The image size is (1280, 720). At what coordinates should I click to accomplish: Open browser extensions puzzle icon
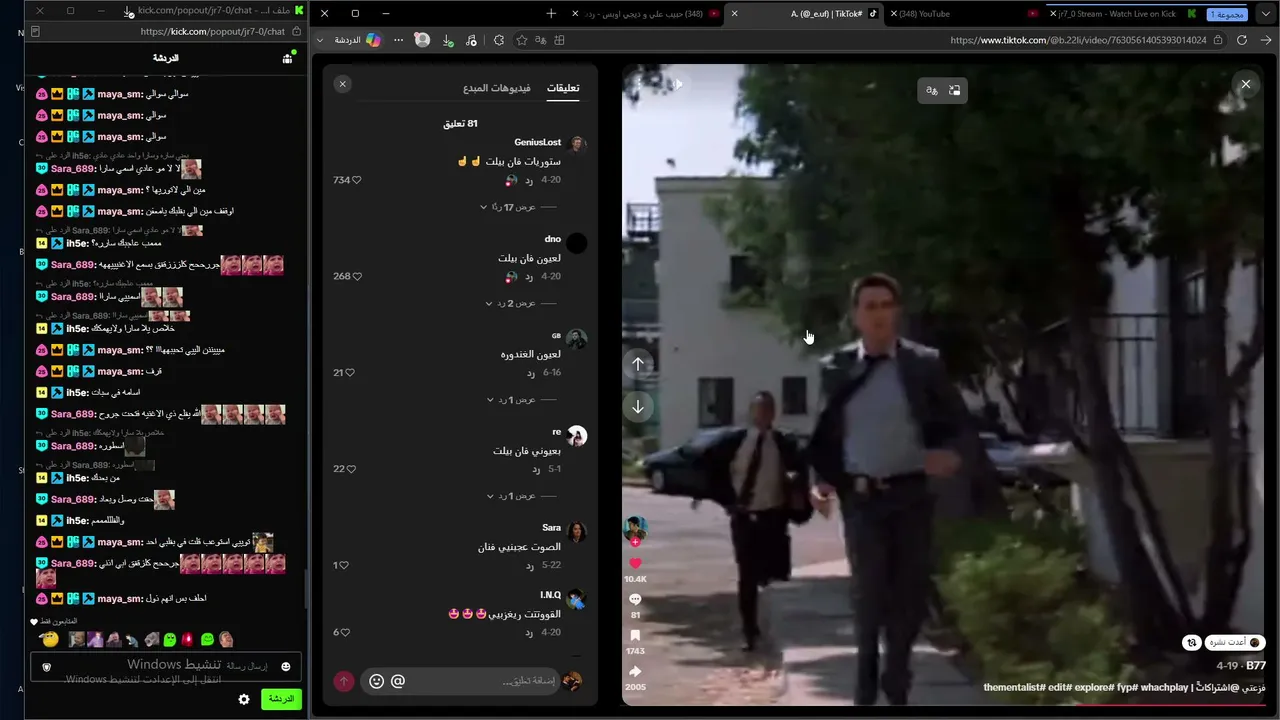(499, 40)
